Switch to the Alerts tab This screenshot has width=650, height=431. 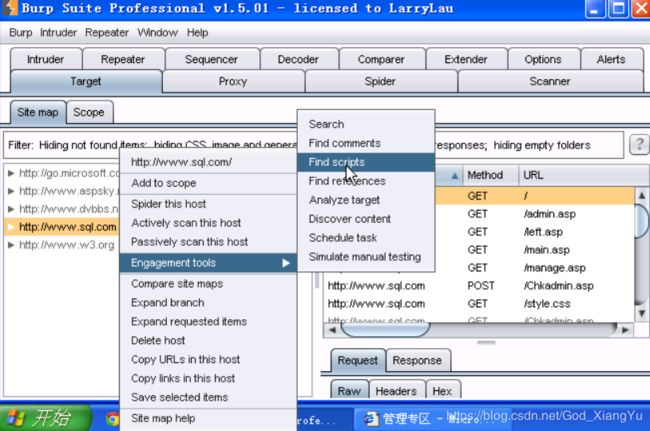(611, 59)
